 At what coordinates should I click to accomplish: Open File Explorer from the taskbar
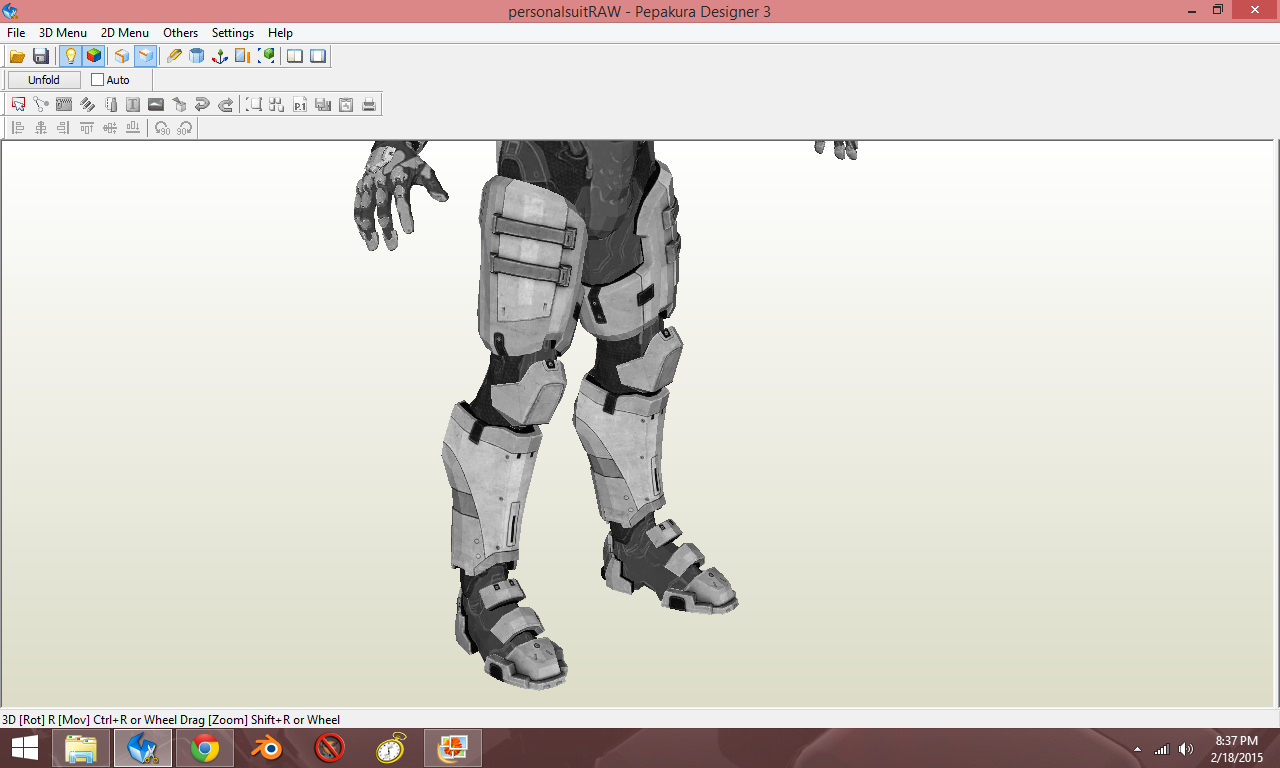point(81,748)
